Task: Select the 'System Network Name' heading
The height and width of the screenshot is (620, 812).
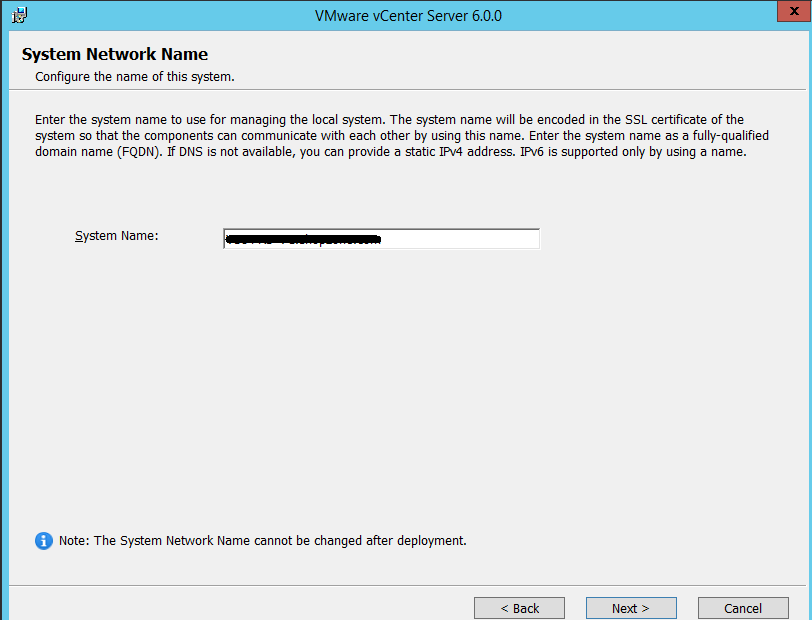Action: [115, 54]
